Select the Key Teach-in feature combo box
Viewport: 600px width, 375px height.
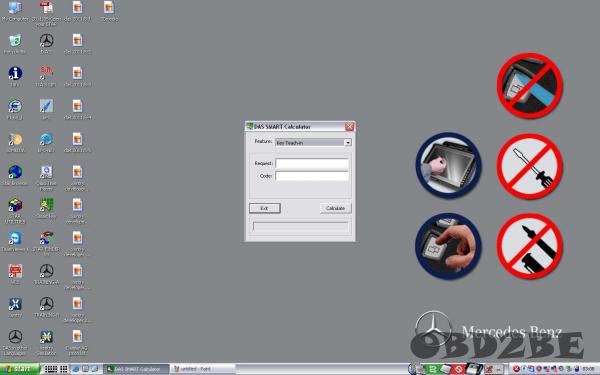click(x=313, y=142)
